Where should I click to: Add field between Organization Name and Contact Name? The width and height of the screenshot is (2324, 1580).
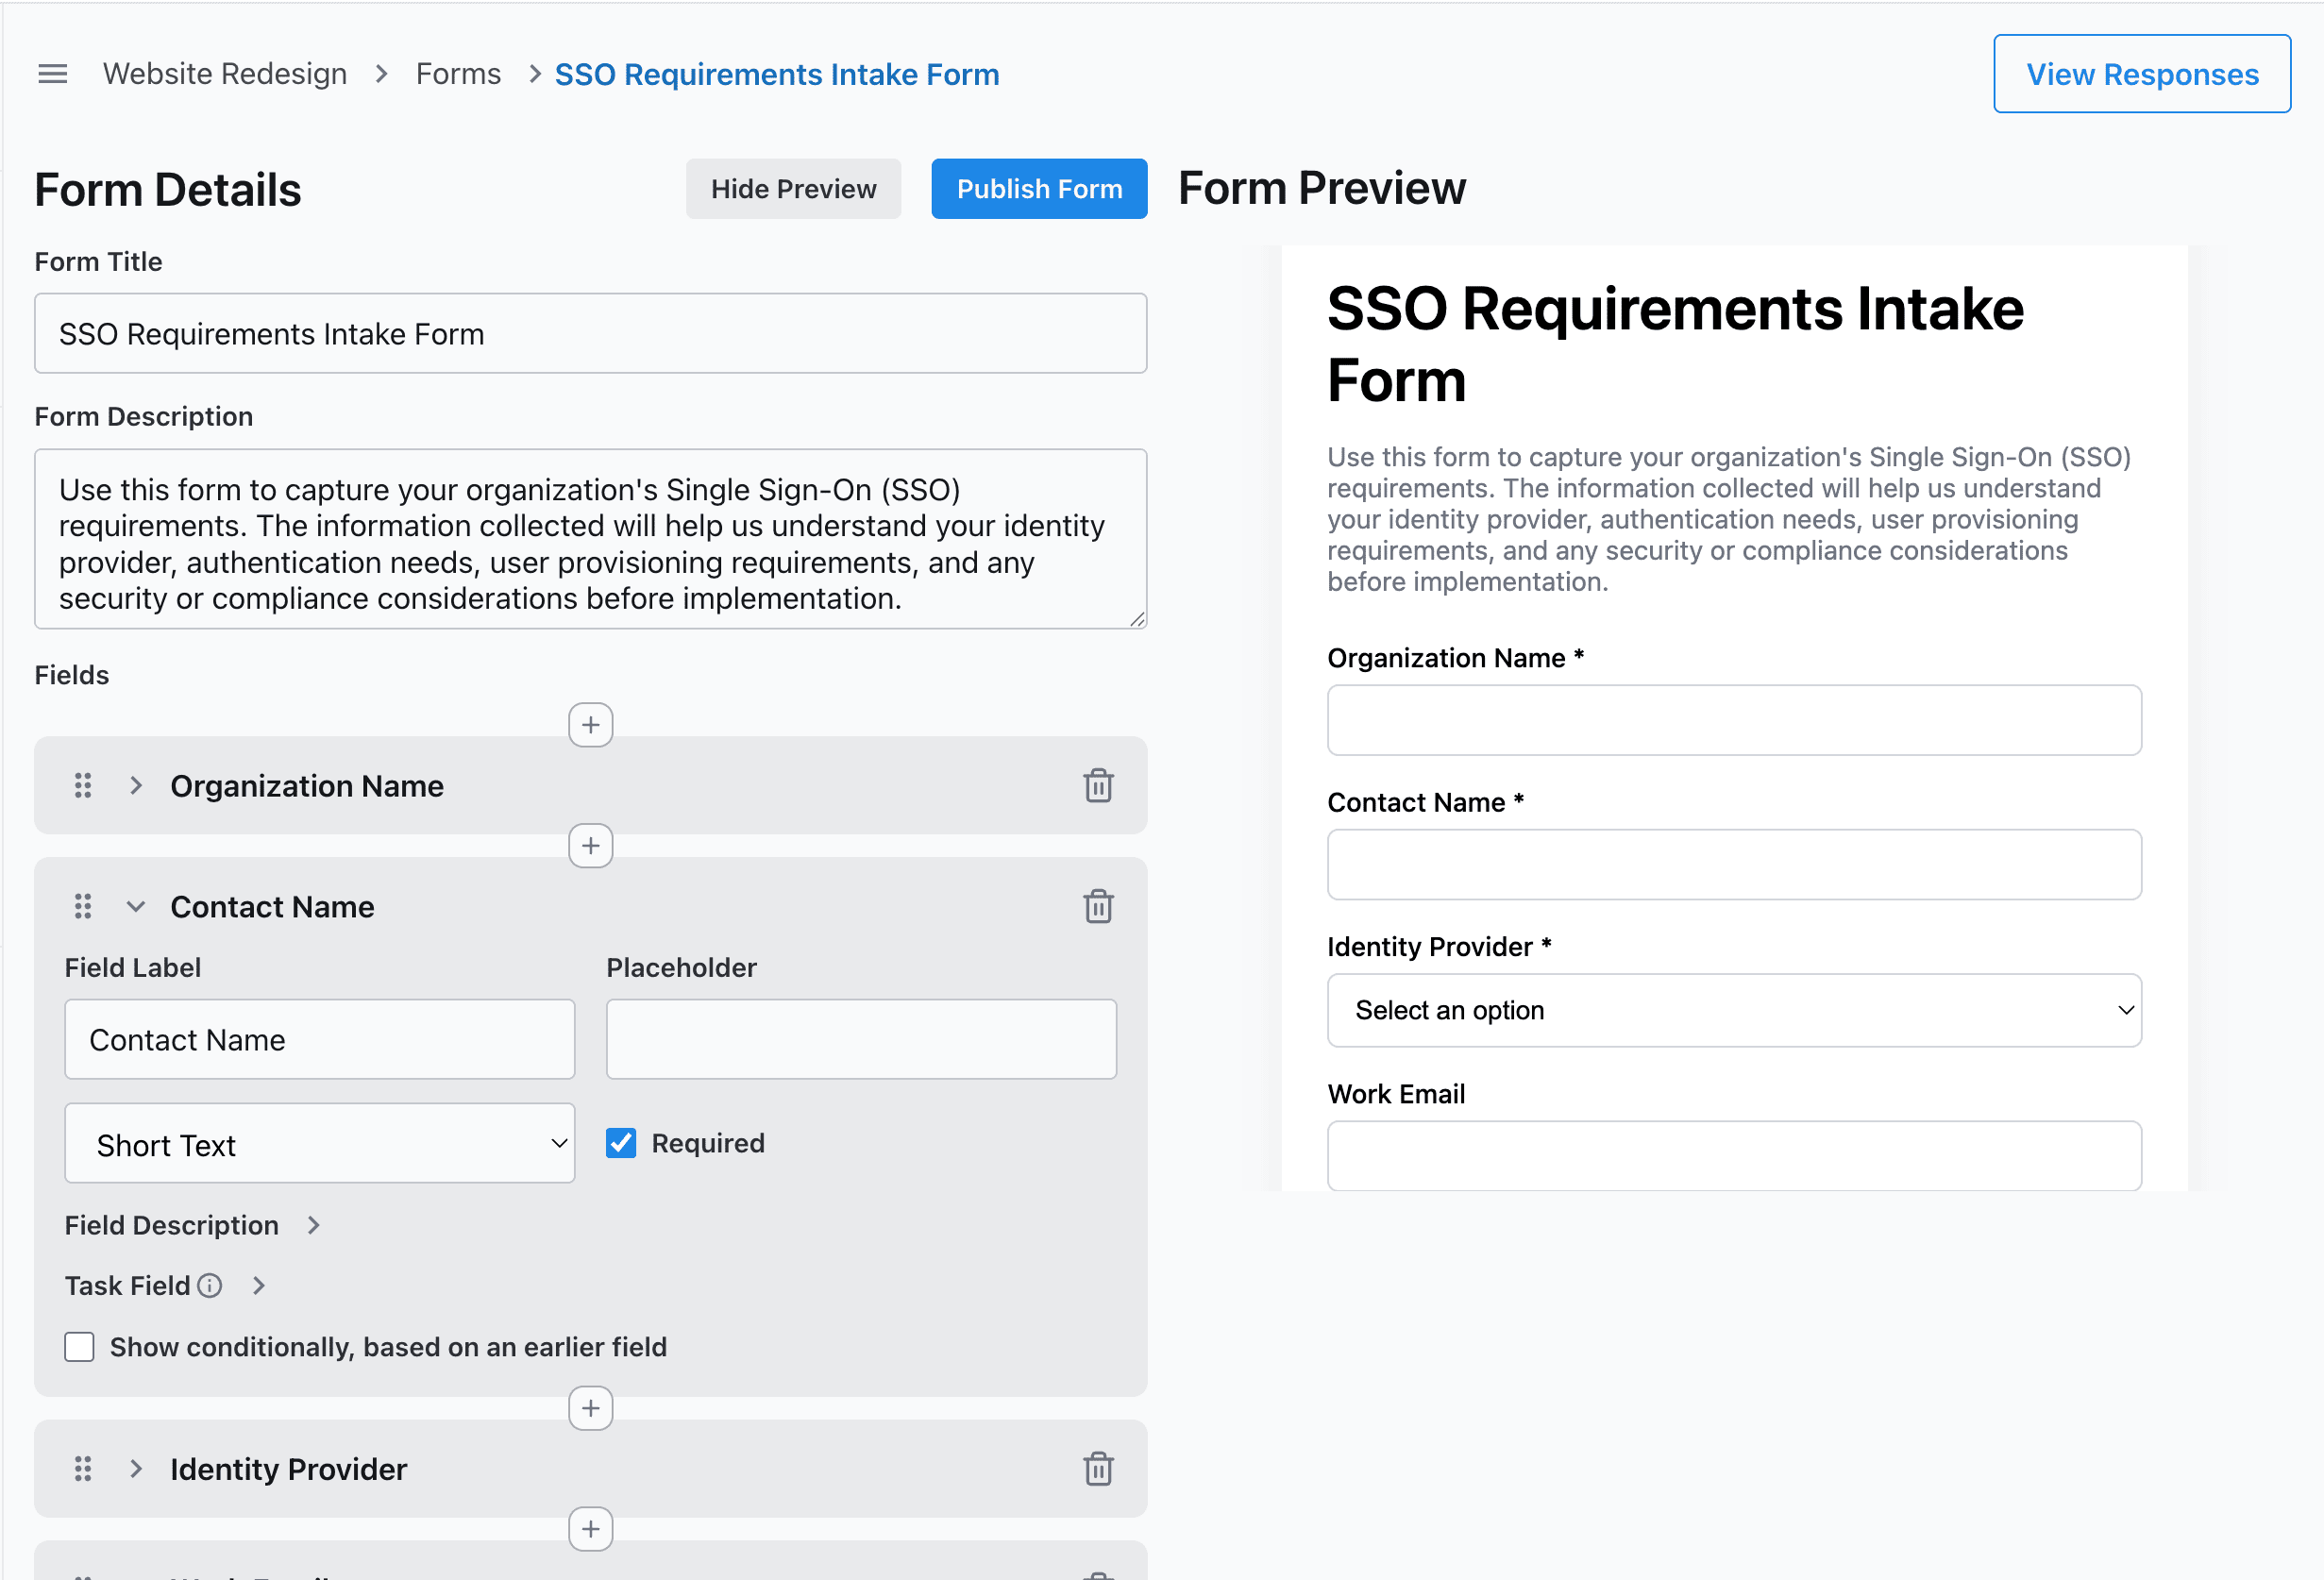(590, 845)
